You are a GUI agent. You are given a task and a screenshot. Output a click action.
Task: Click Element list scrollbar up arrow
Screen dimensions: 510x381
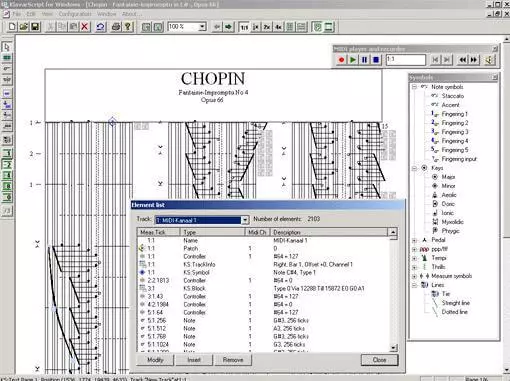click(393, 232)
